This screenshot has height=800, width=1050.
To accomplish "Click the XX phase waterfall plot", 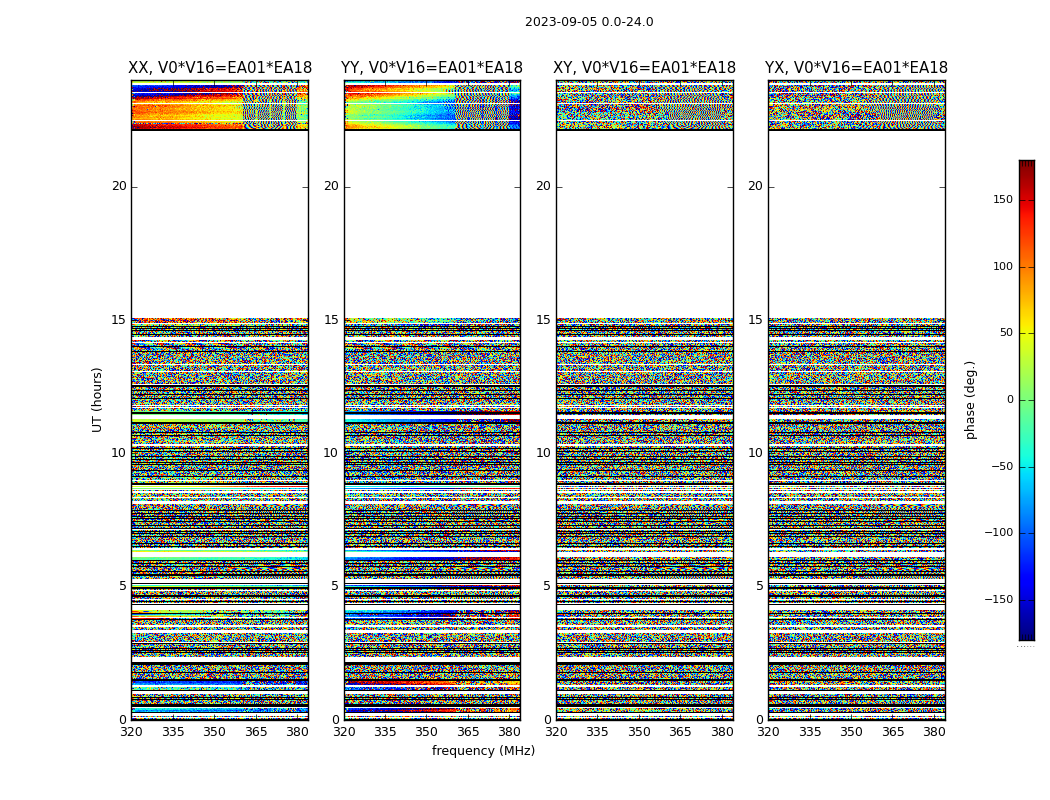I will (x=220, y=400).
